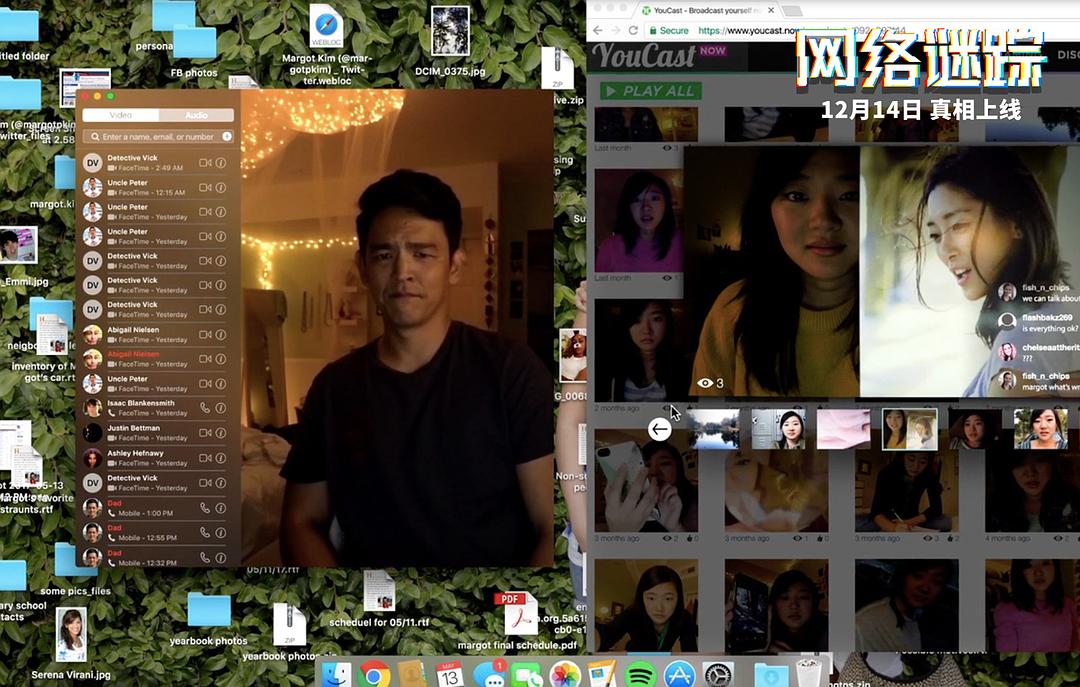The image size is (1080, 687).
Task: Click the FaceTime name search field
Action: tap(152, 137)
